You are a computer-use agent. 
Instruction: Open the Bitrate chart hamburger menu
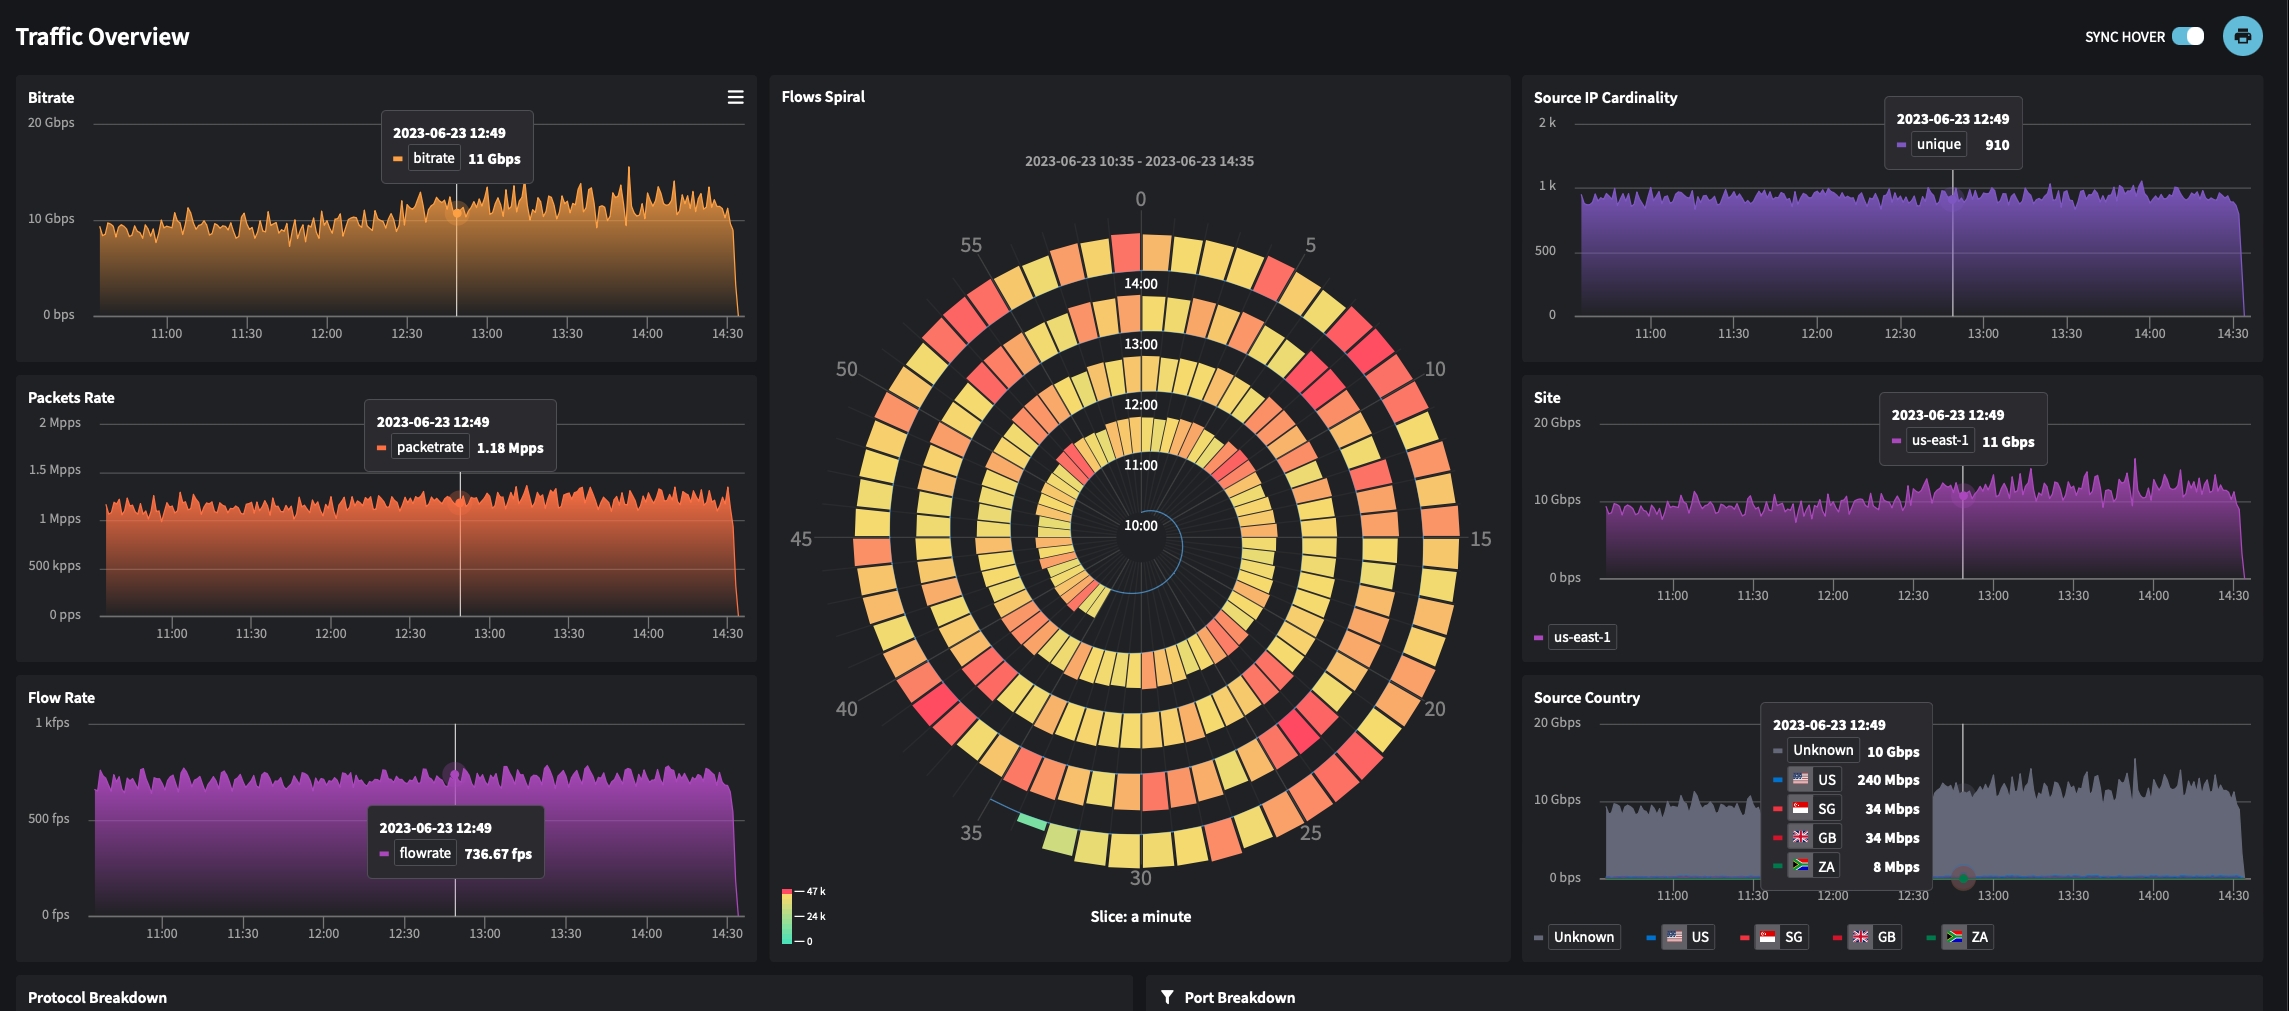[x=735, y=97]
